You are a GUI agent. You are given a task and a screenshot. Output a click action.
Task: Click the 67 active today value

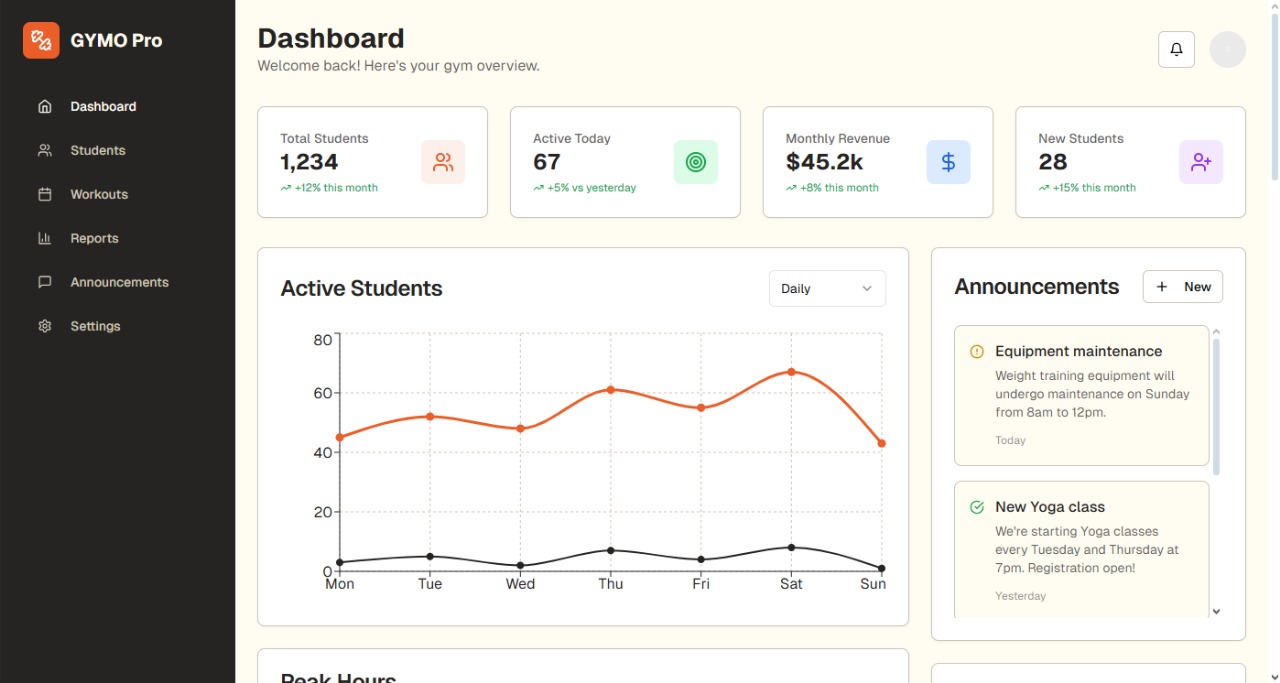click(x=547, y=162)
